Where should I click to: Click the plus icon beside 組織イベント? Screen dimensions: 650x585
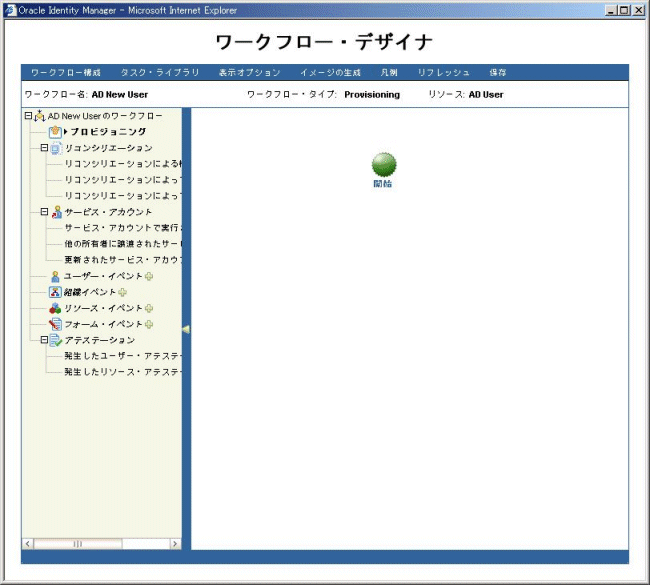[x=122, y=292]
